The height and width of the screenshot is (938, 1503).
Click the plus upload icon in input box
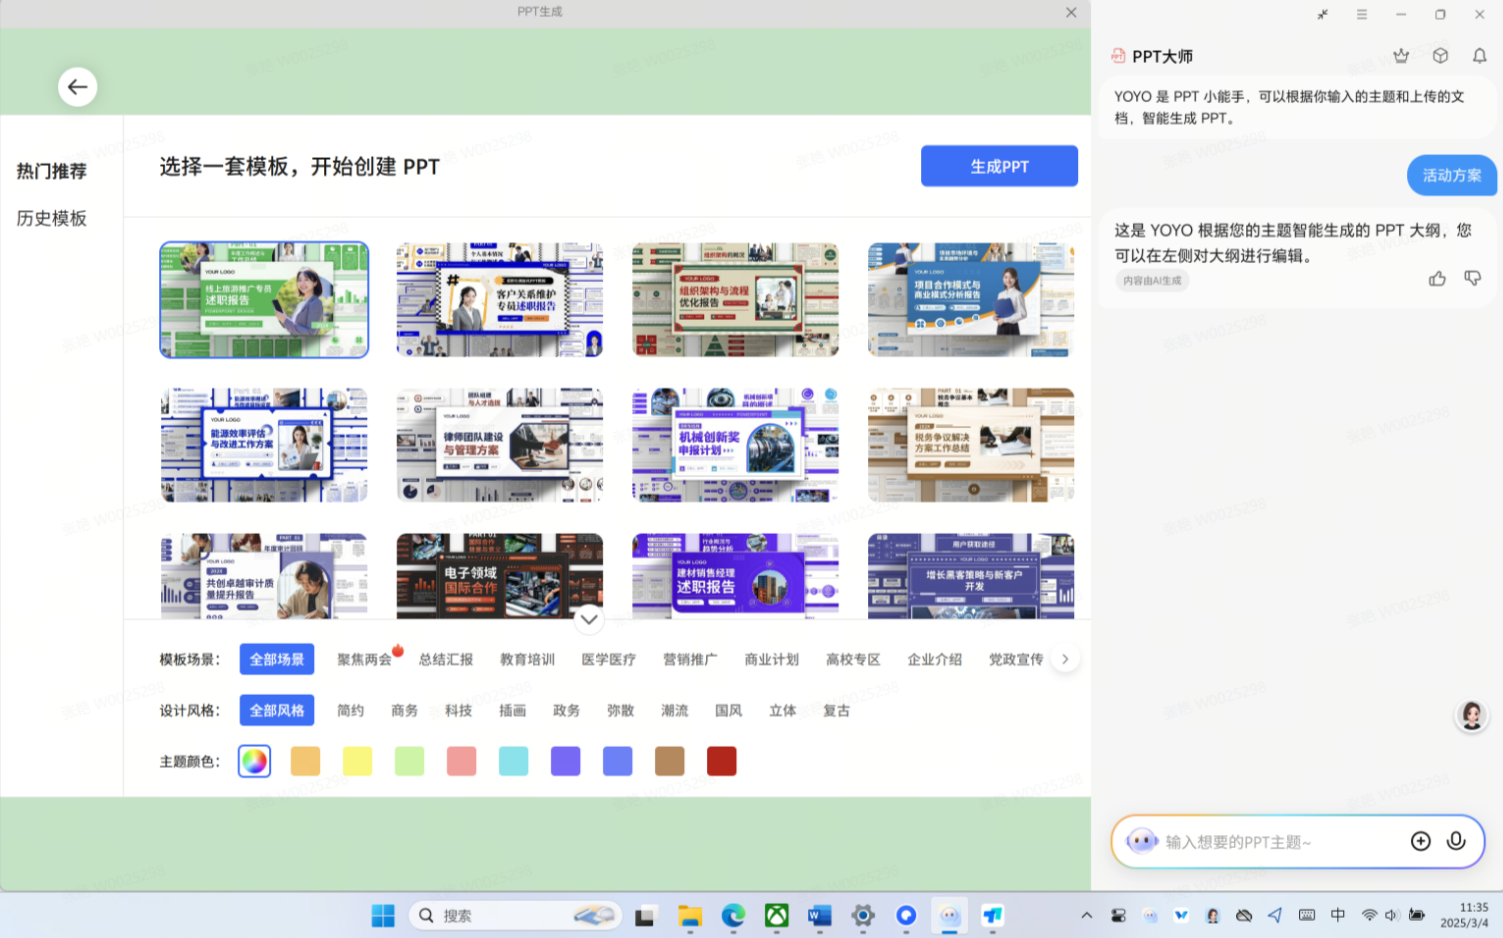tap(1420, 841)
